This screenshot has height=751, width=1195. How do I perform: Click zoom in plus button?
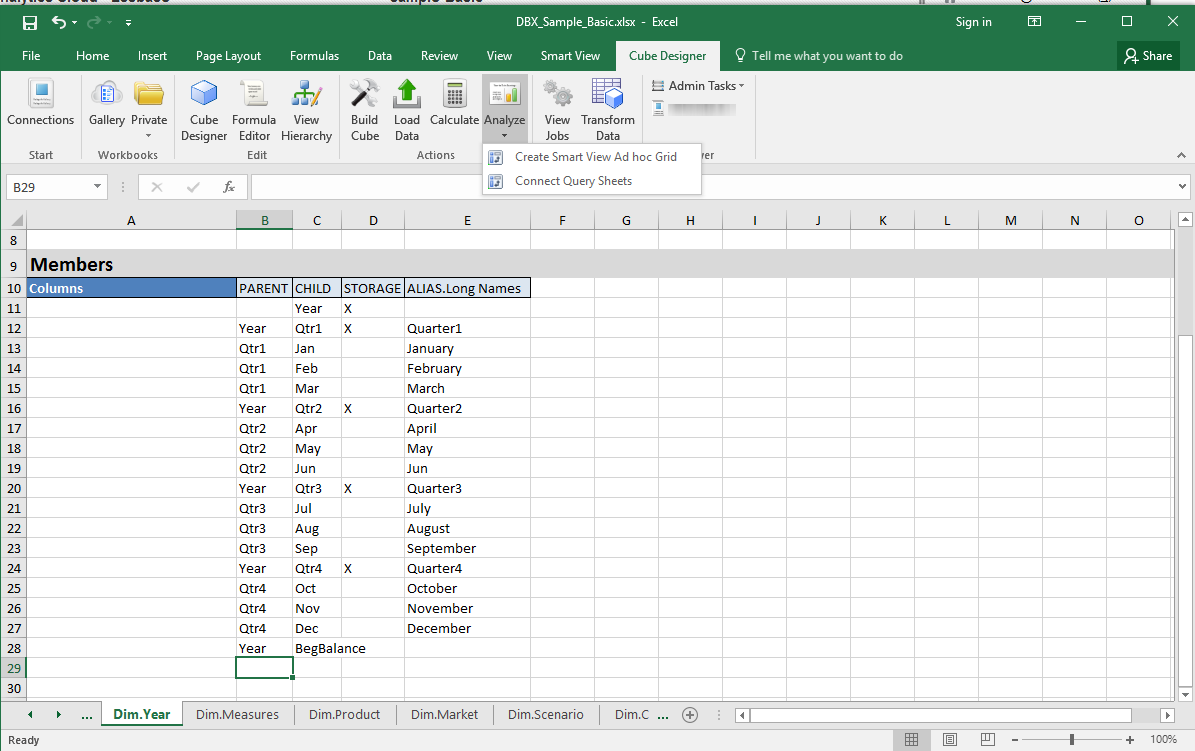[1129, 740]
